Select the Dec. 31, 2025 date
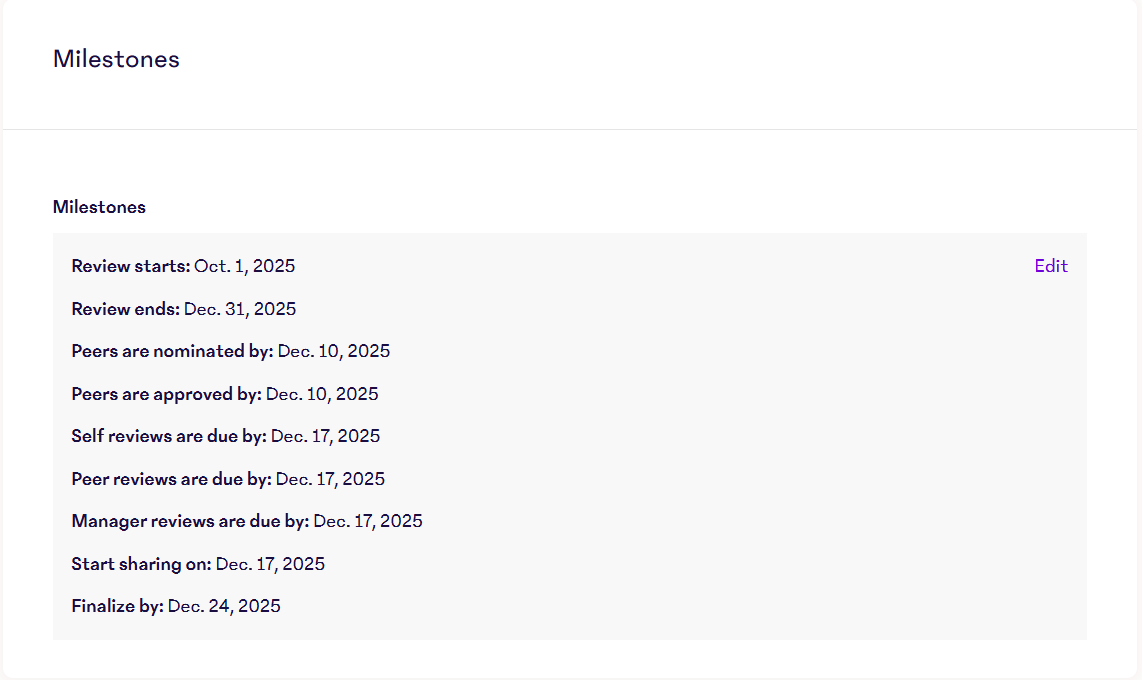The height and width of the screenshot is (680, 1142). pyautogui.click(x=240, y=309)
